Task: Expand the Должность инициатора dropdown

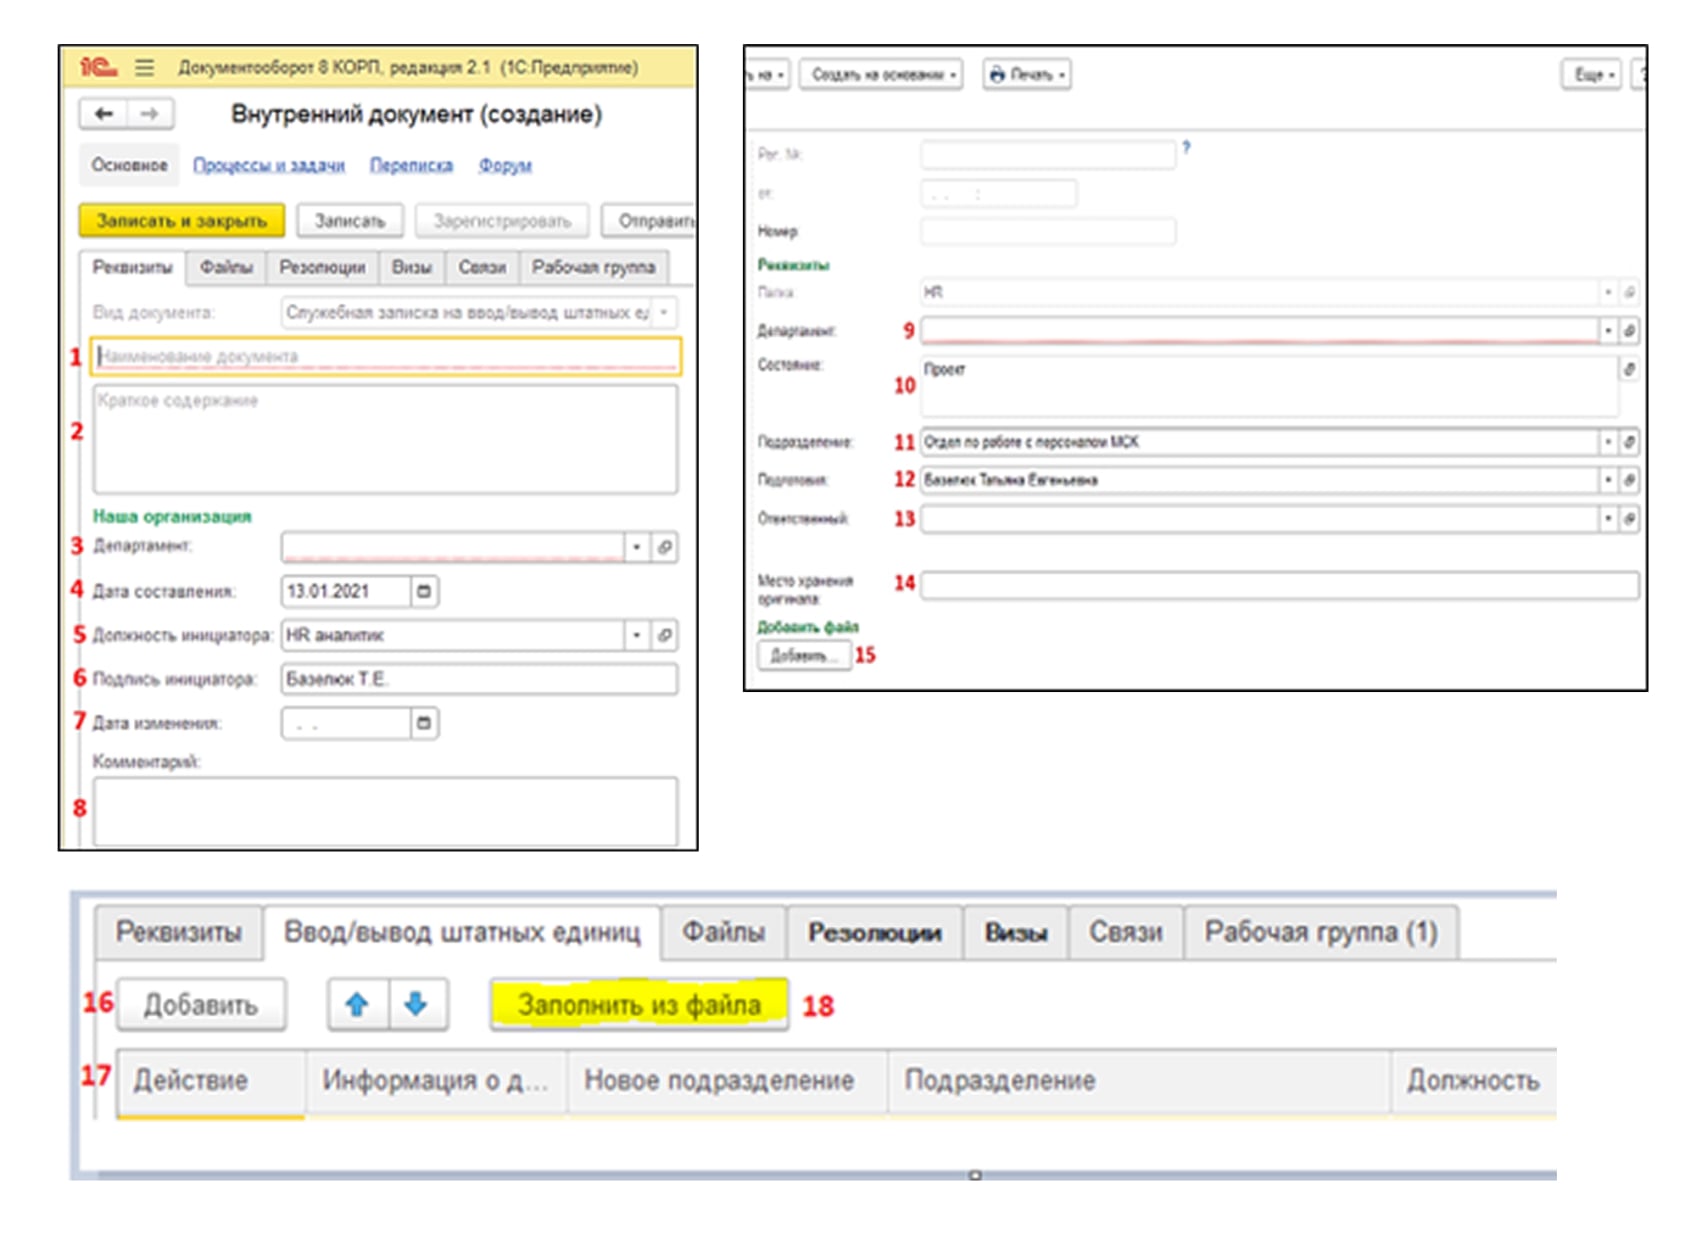Action: (636, 635)
